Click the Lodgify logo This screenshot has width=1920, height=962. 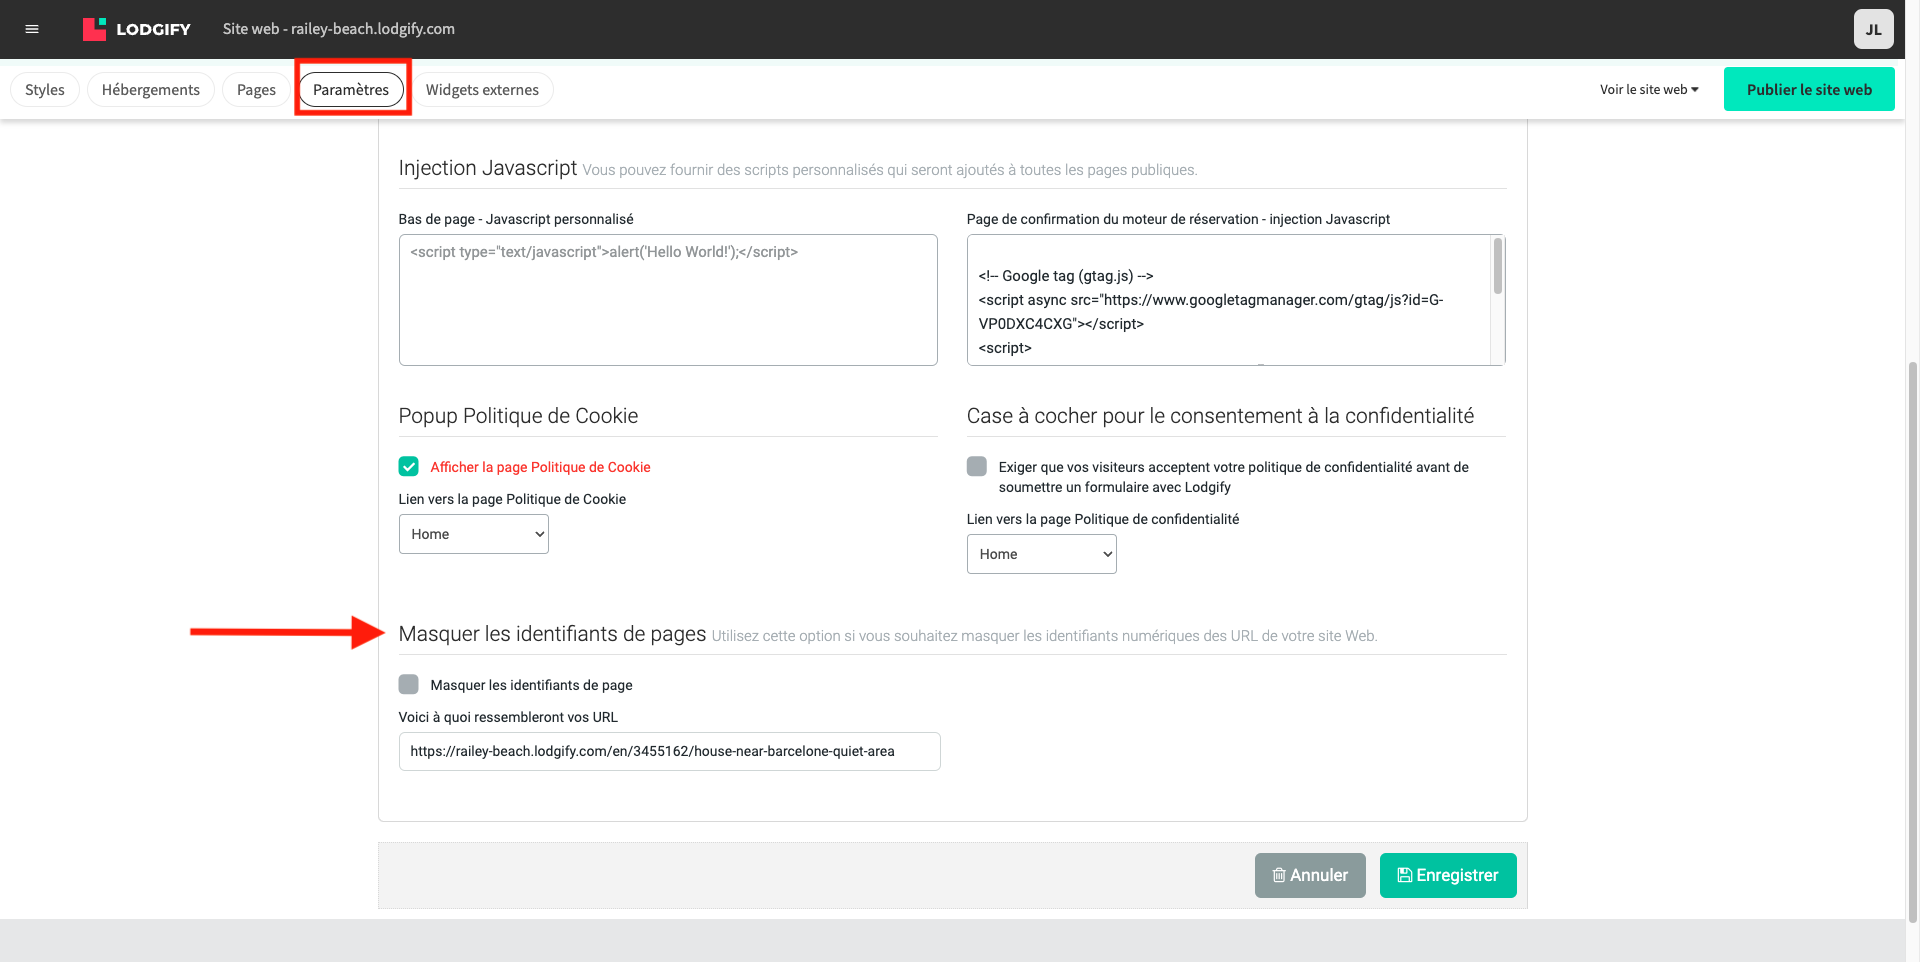tap(137, 29)
